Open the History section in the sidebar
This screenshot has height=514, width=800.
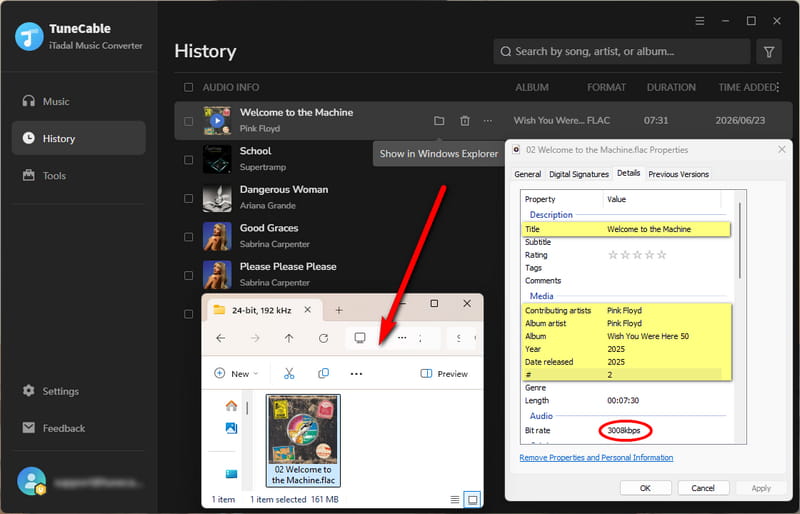79,138
